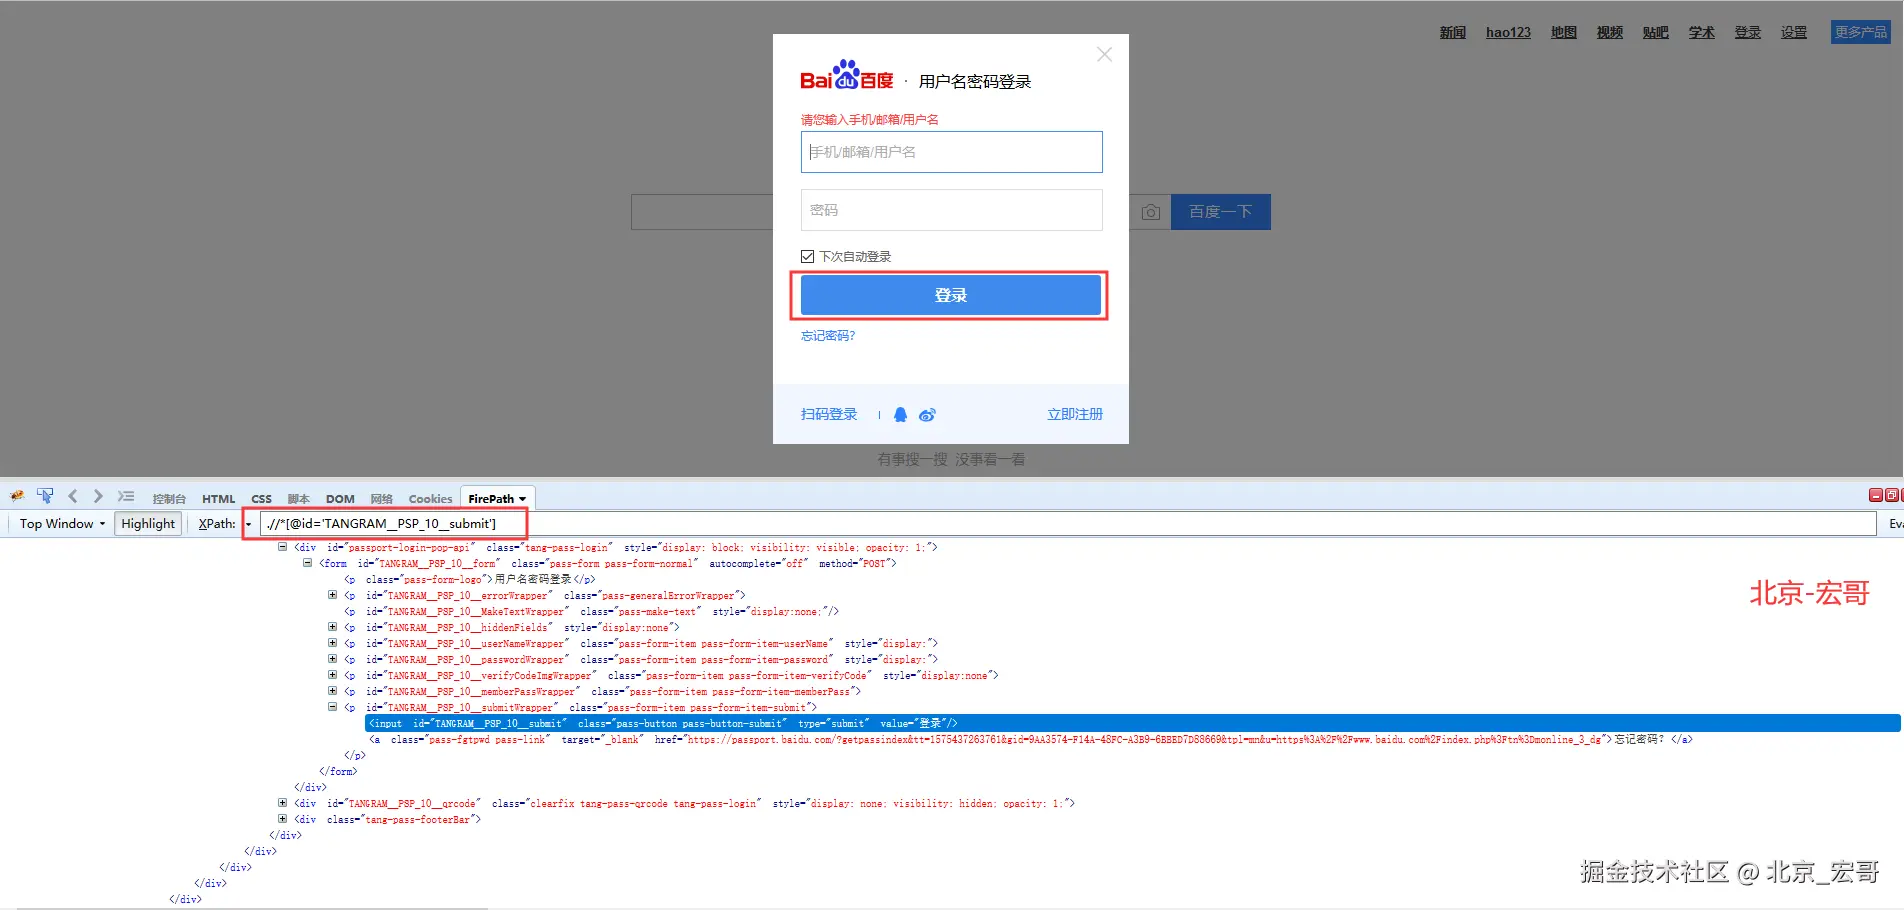Show the command line indented-lines icon

pos(126,496)
